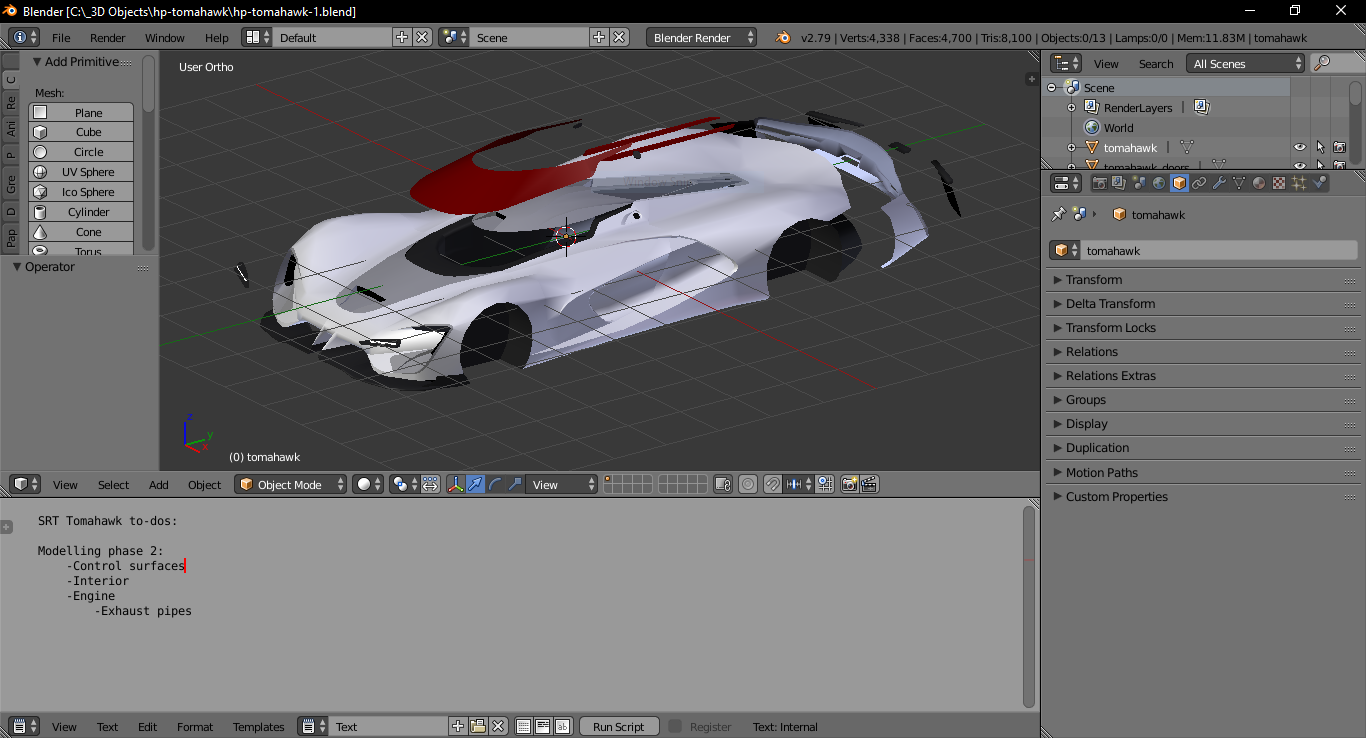Open the Particles properties tab sparkle icon
The width and height of the screenshot is (1366, 738).
pyautogui.click(x=1299, y=183)
